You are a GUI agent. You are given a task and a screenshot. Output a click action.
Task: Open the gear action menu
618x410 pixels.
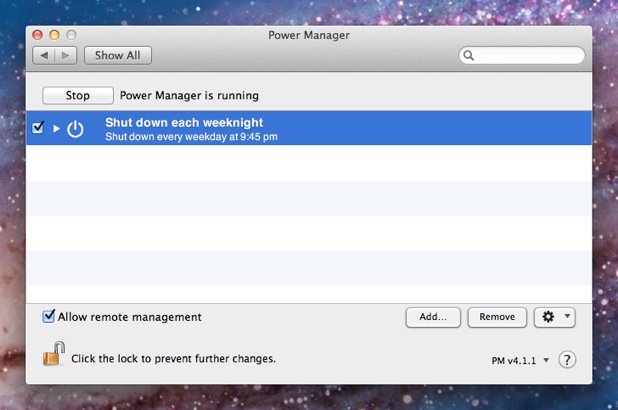(555, 317)
